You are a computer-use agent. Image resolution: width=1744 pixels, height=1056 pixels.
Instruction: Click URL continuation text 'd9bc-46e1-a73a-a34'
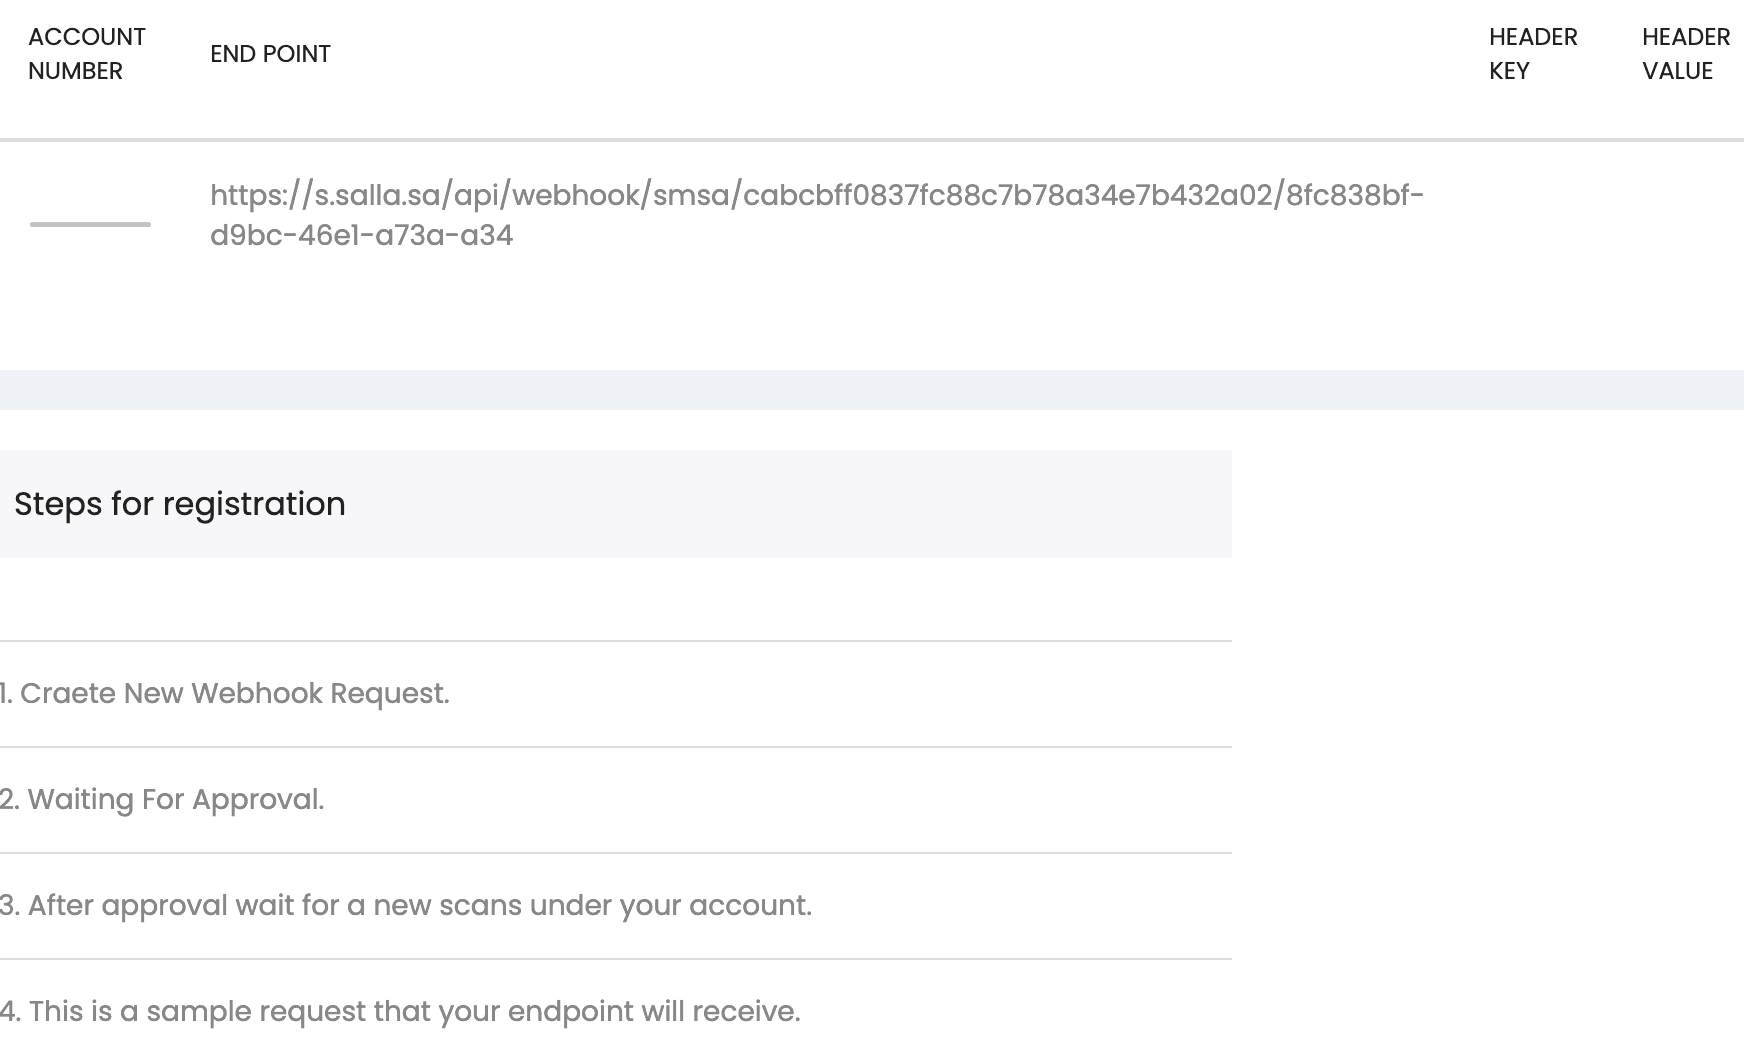pos(361,236)
